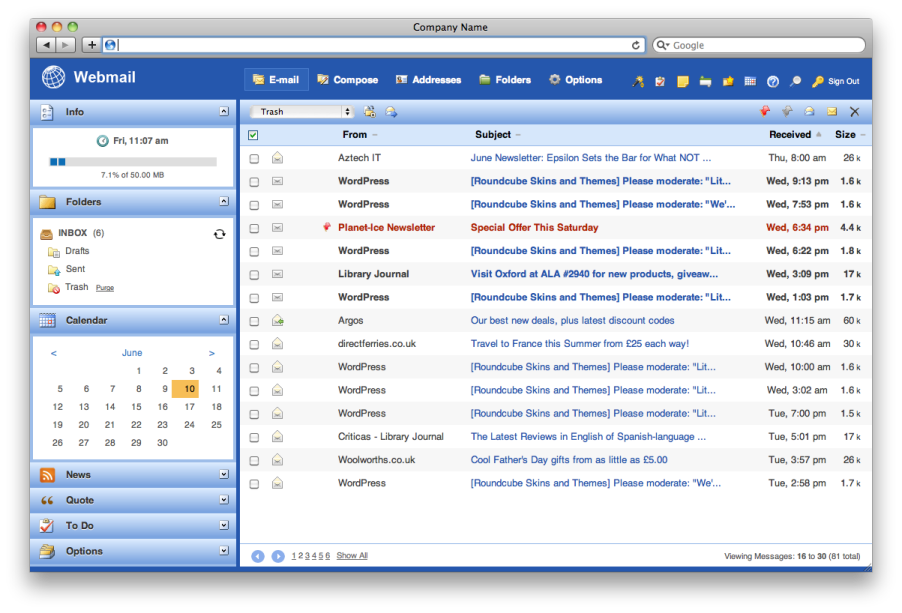Open the Compose tab
902x613 pixels.
(x=347, y=80)
